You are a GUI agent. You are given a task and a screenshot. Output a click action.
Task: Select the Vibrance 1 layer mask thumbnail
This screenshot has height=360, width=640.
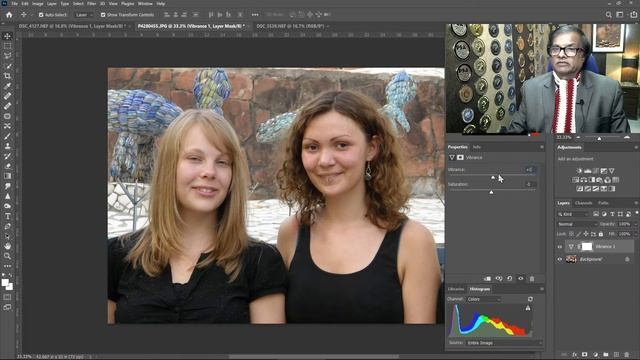pos(587,247)
